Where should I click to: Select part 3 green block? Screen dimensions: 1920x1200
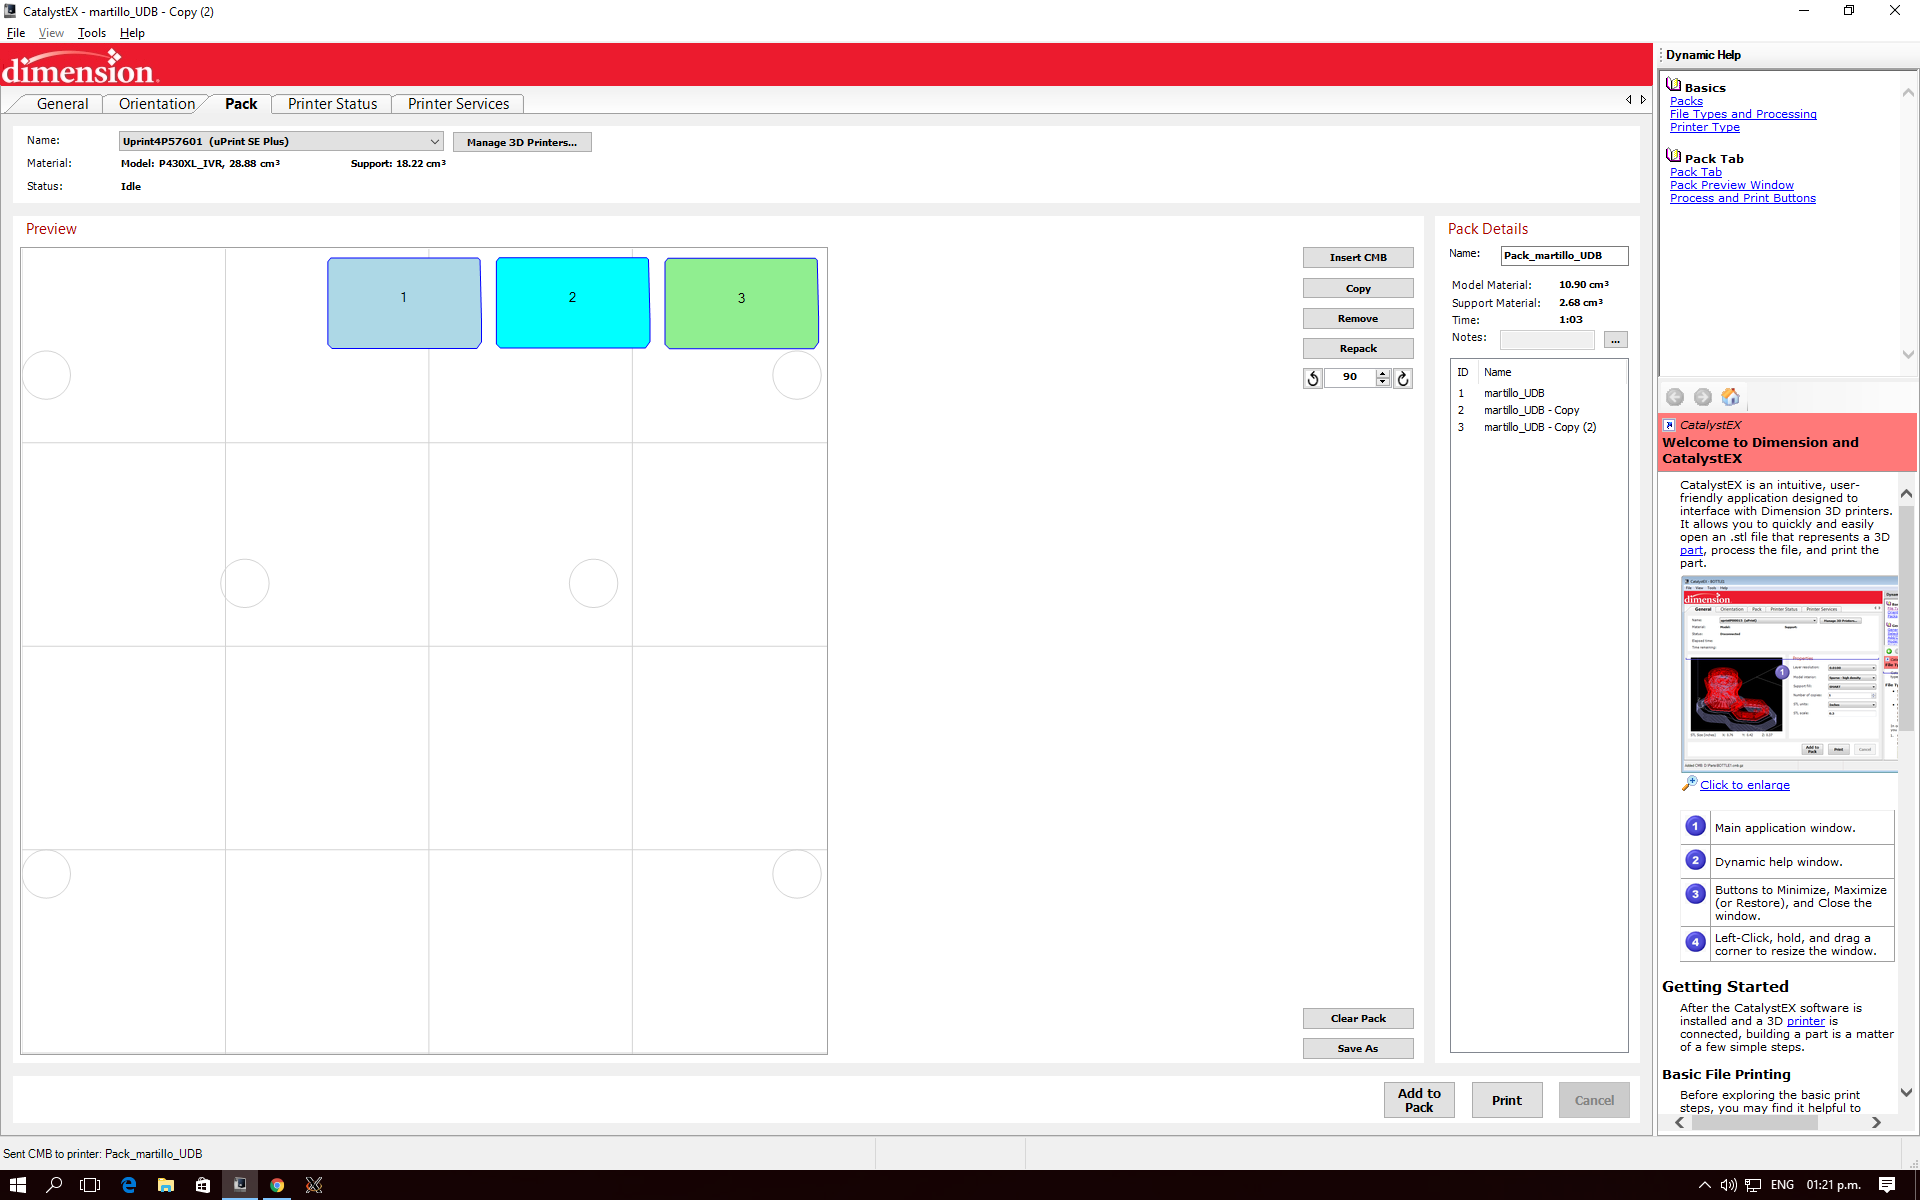click(741, 303)
